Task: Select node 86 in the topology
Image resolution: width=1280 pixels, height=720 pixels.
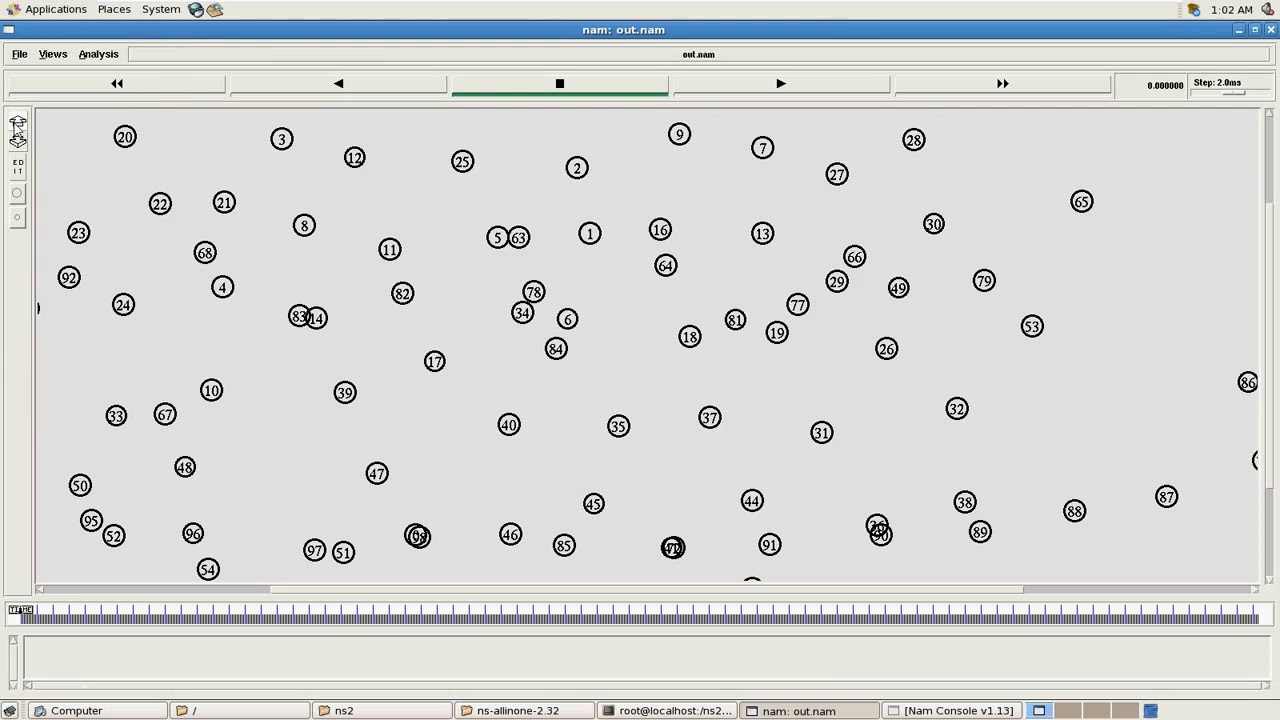Action: pyautogui.click(x=1247, y=382)
